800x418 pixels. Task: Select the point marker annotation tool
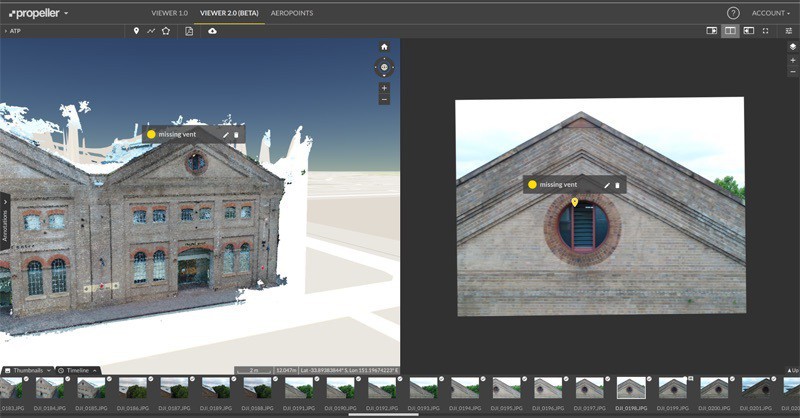point(136,31)
